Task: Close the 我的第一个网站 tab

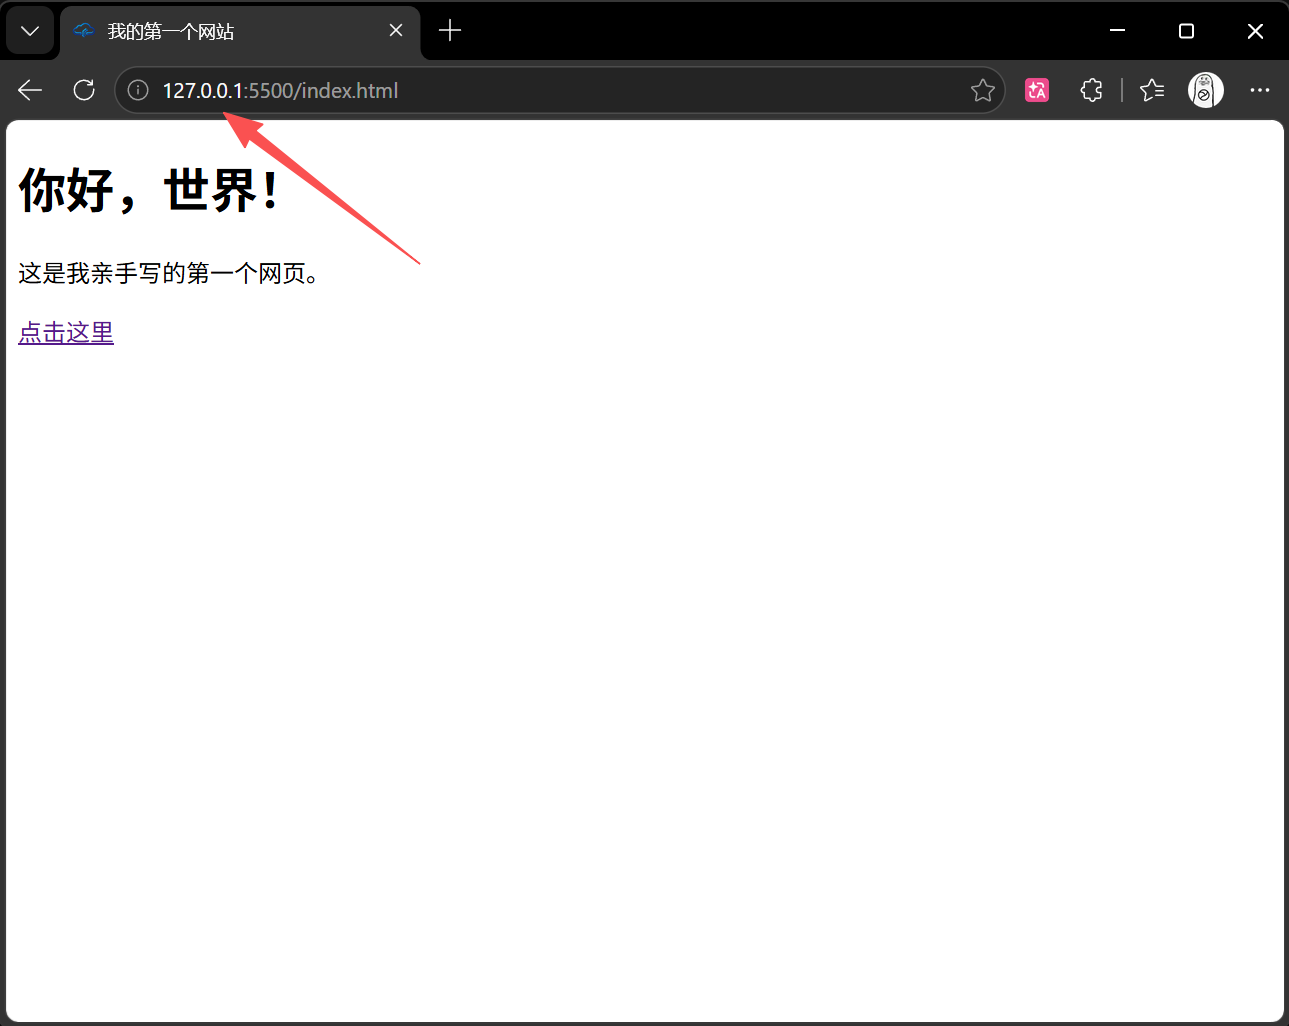Action: click(x=396, y=31)
